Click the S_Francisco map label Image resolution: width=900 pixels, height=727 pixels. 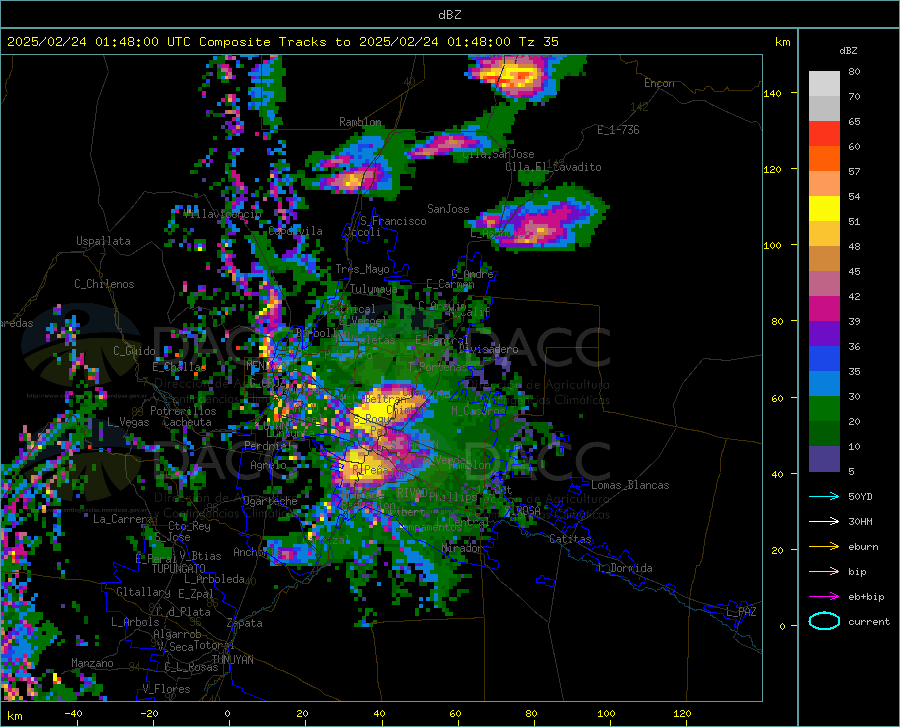393,221
